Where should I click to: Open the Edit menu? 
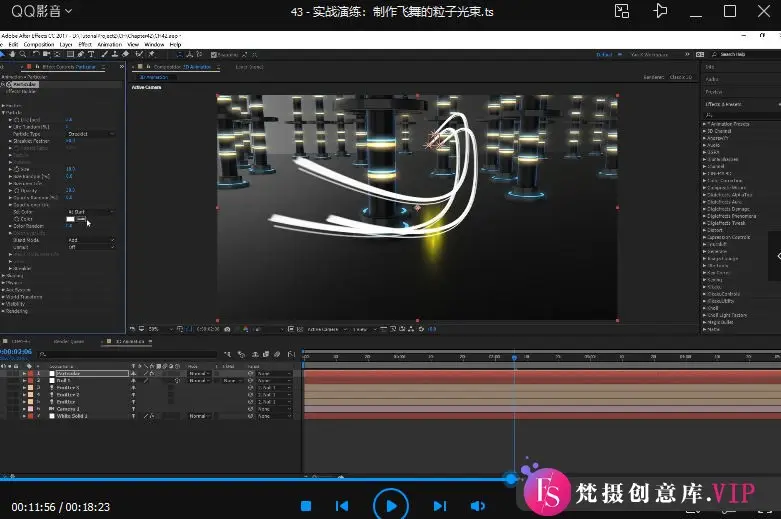tap(13, 44)
